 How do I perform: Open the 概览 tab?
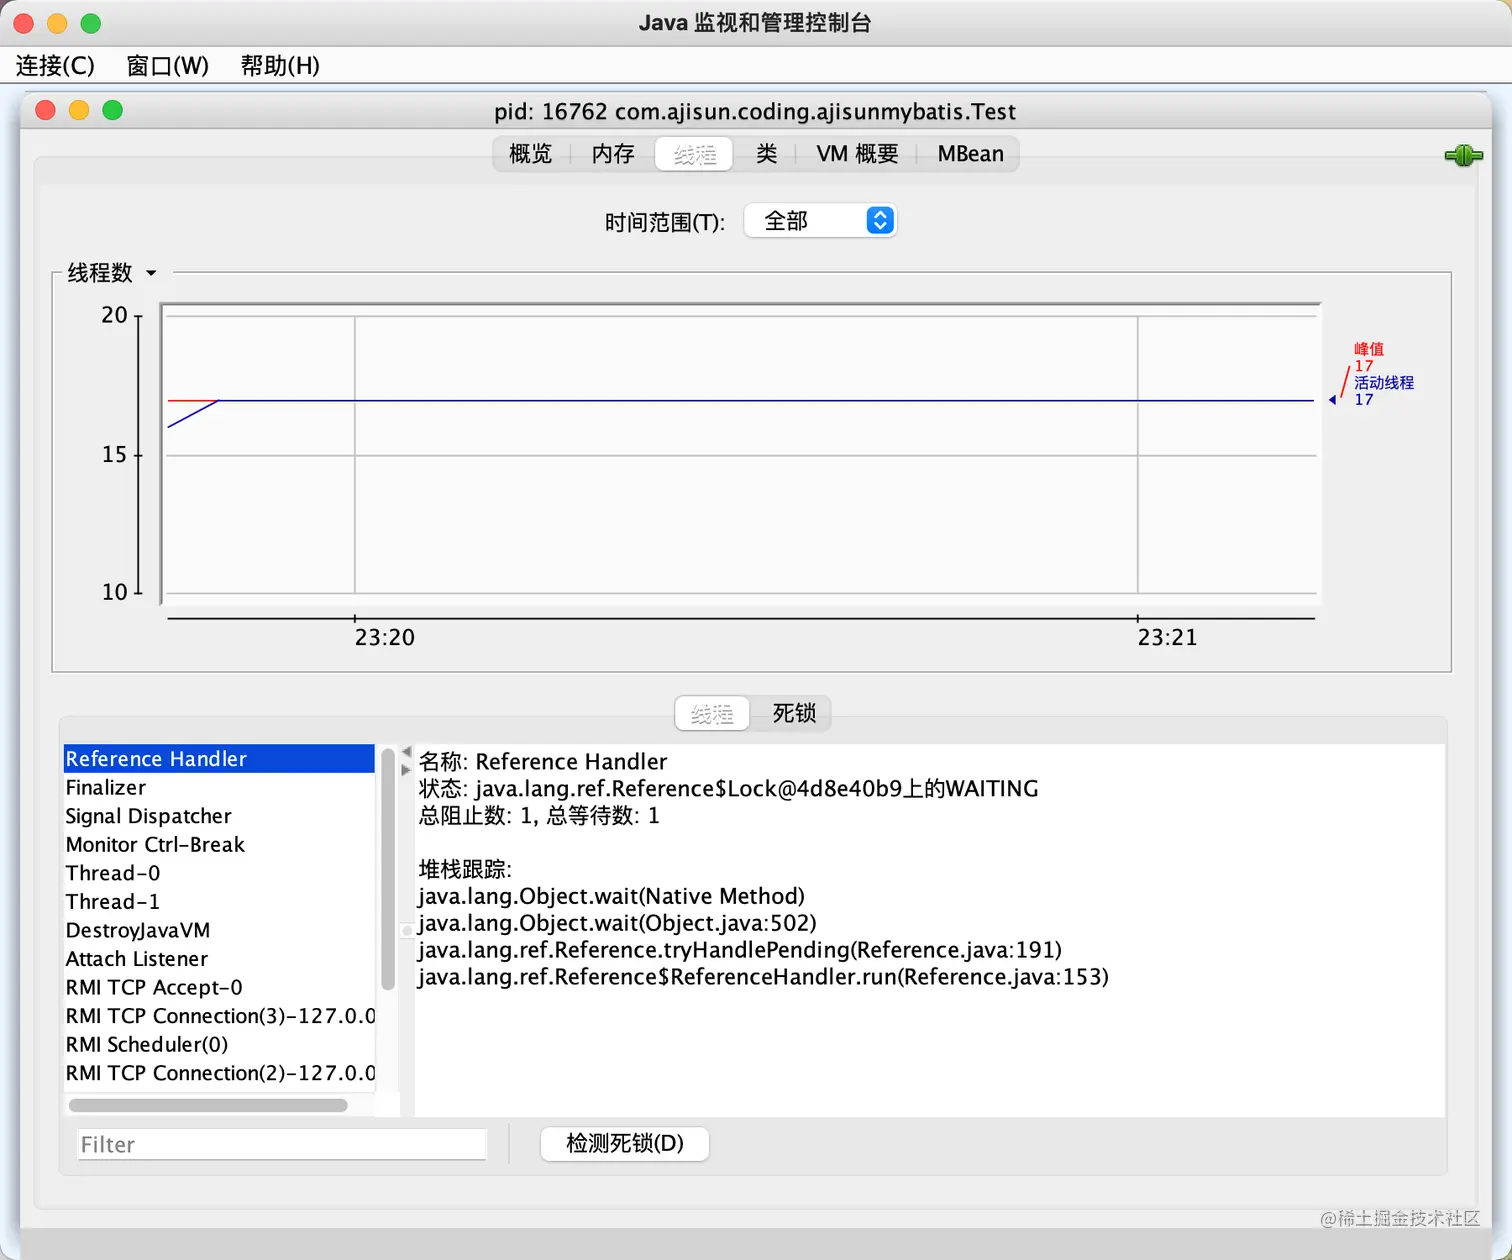[530, 153]
